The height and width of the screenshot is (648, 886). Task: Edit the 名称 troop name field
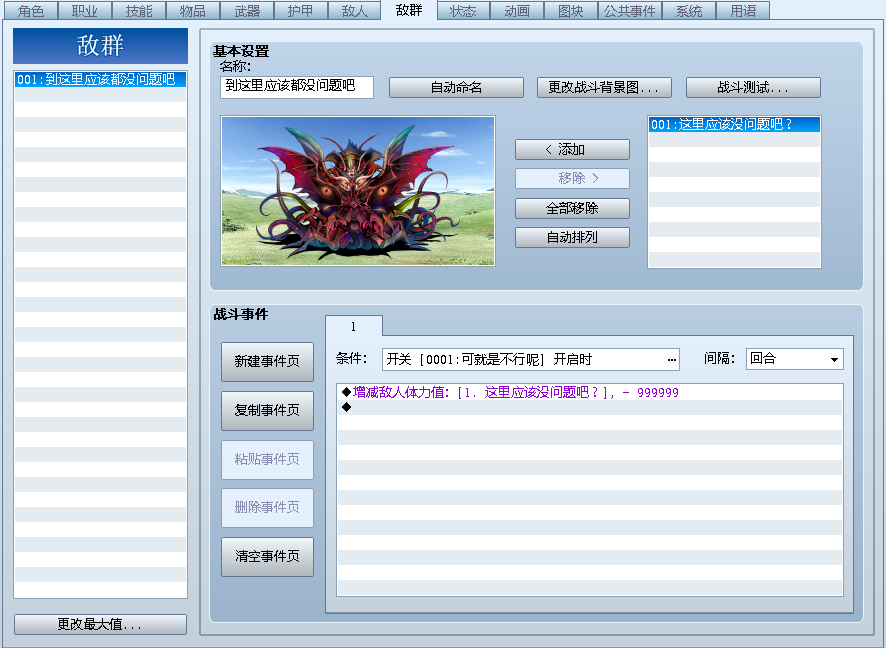(297, 87)
